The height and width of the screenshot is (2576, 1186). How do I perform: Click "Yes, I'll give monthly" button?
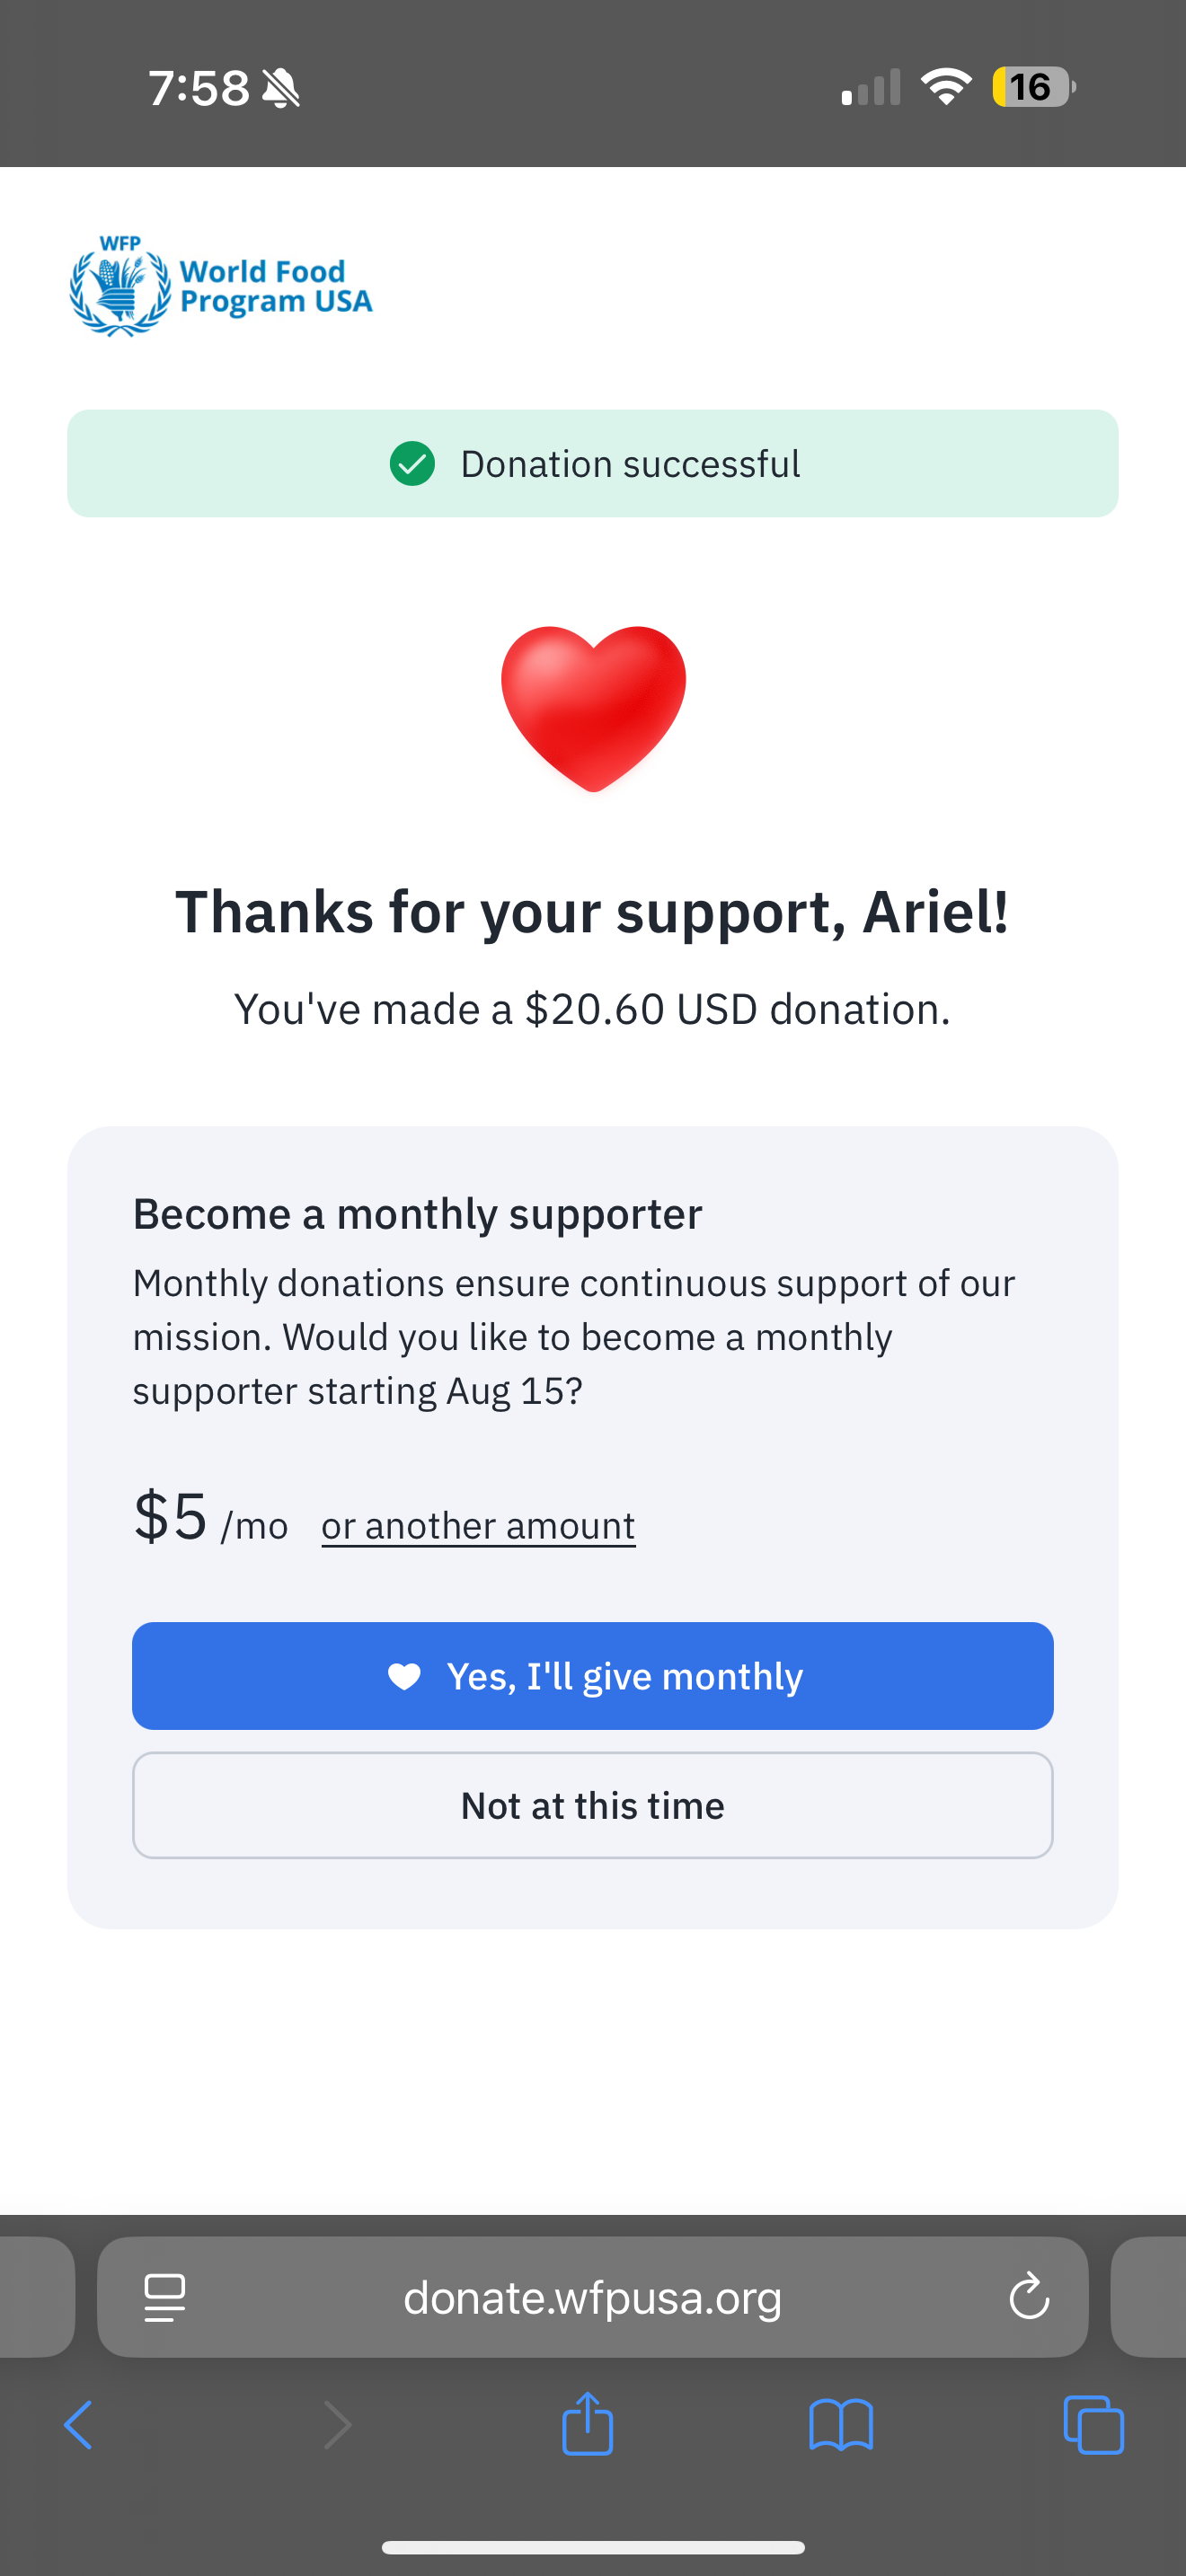[x=593, y=1676]
